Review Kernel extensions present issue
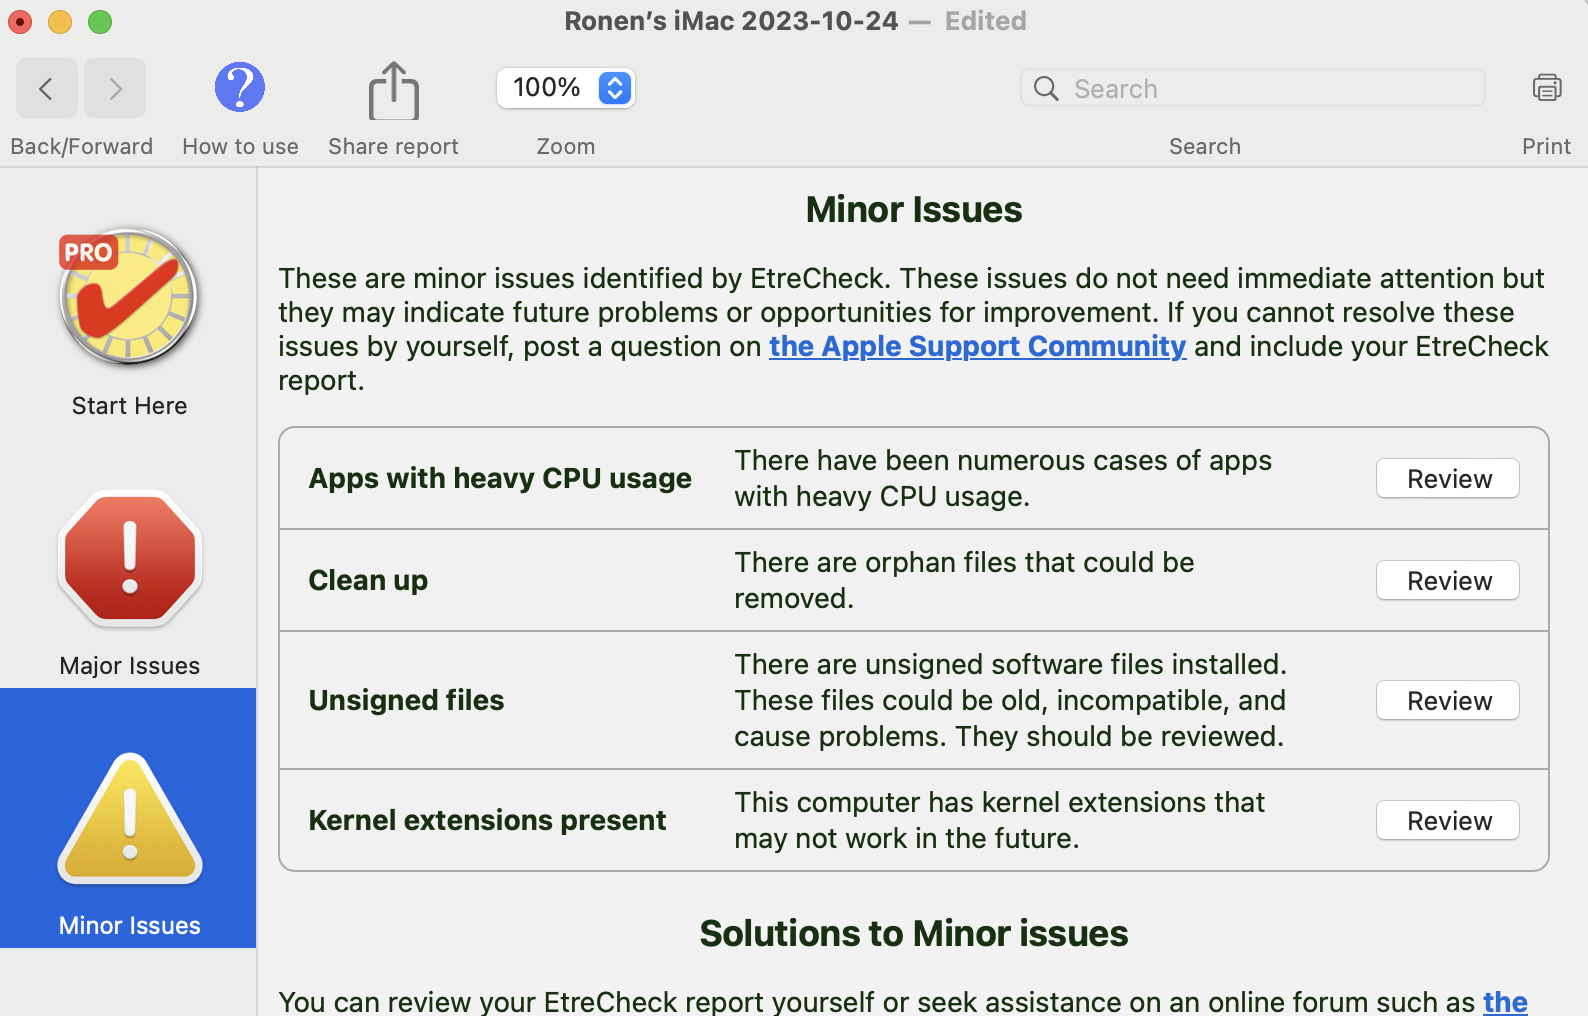 (1448, 821)
